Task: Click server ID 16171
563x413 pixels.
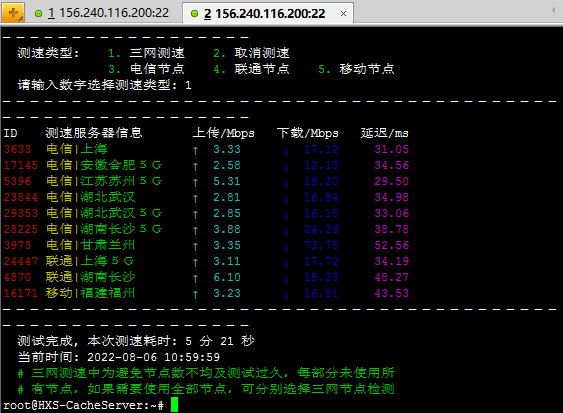Action: click(20, 293)
